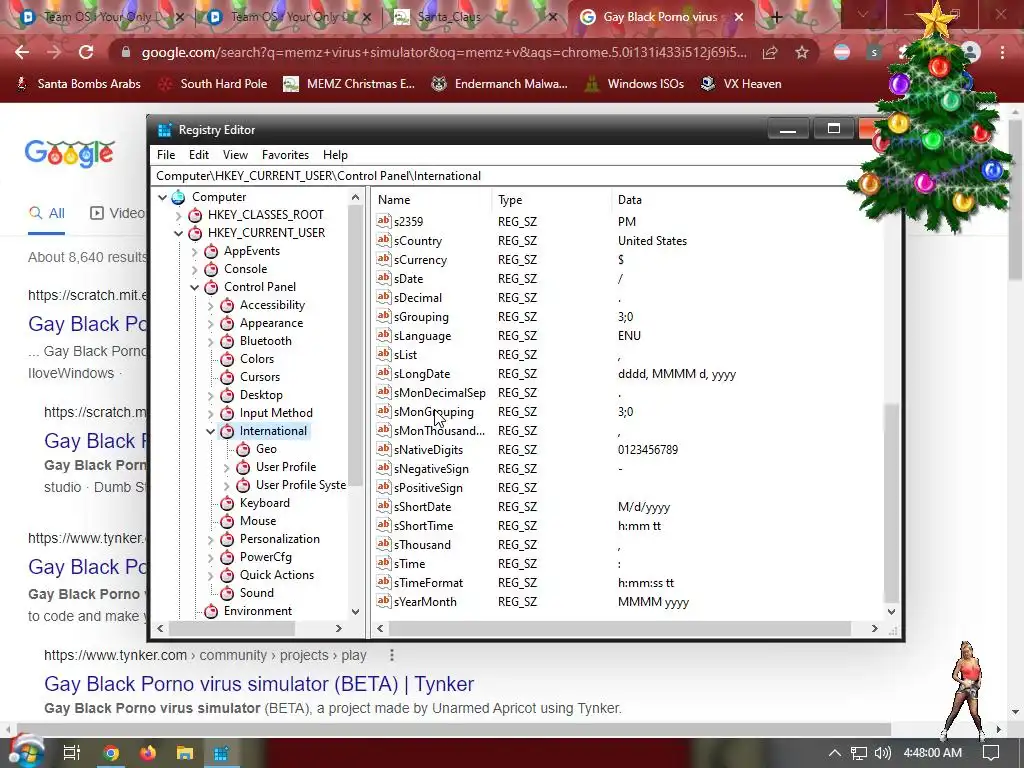Click values pane scroll down arrow
The height and width of the screenshot is (768, 1024).
coord(891,612)
